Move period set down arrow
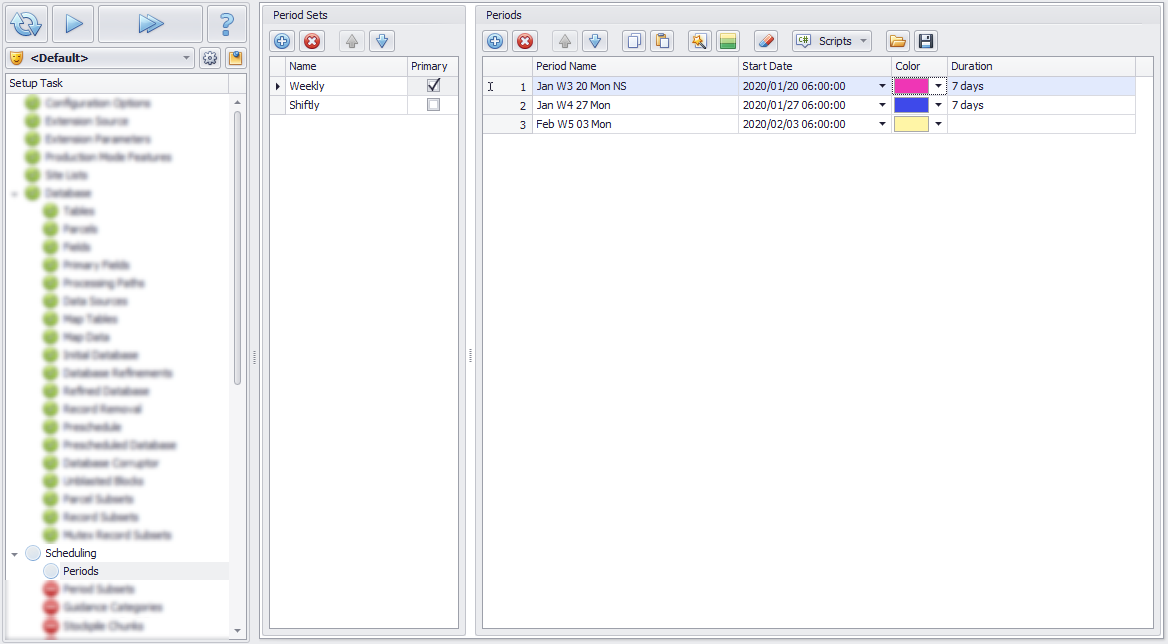Screen dimensions: 1168x644 tap(381, 41)
